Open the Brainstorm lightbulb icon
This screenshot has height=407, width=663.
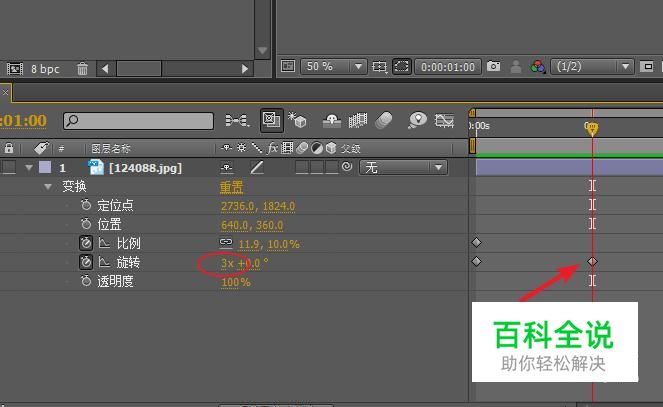click(x=417, y=120)
